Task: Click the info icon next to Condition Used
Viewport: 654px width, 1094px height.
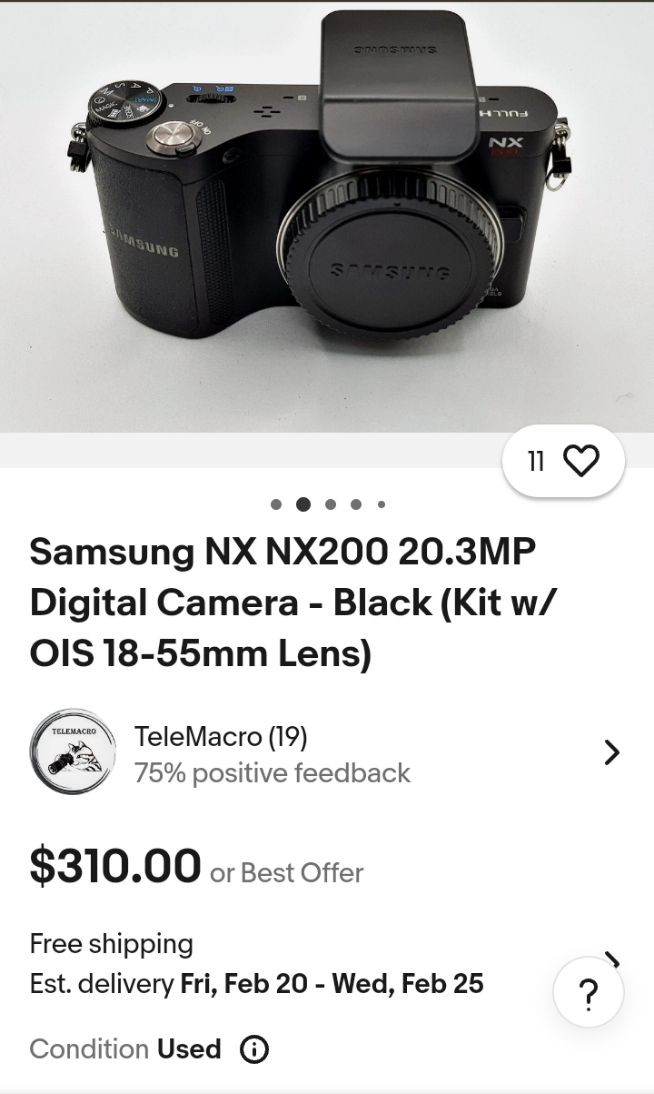Action: tap(254, 1049)
